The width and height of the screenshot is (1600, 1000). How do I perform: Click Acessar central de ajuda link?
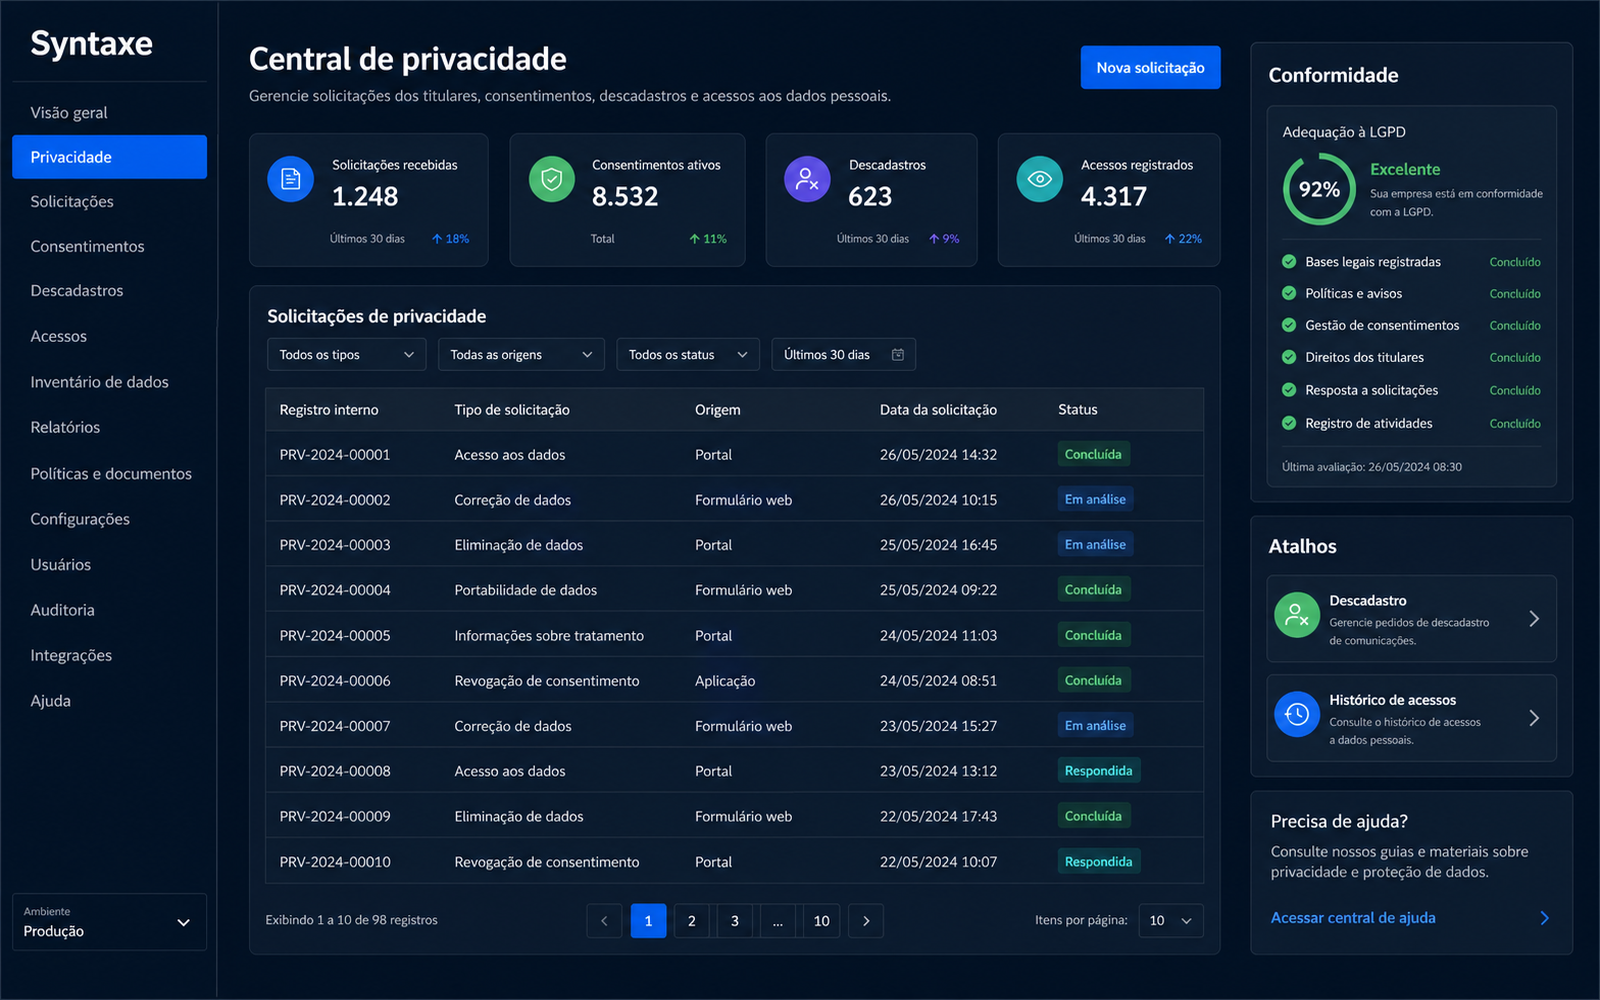pyautogui.click(x=1353, y=918)
